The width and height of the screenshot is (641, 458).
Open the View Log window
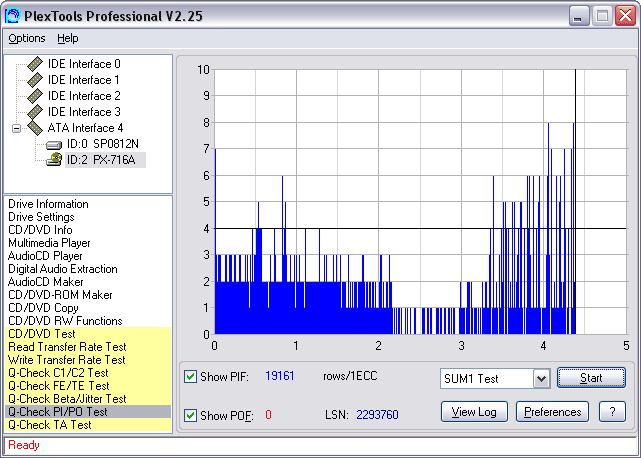tap(474, 412)
